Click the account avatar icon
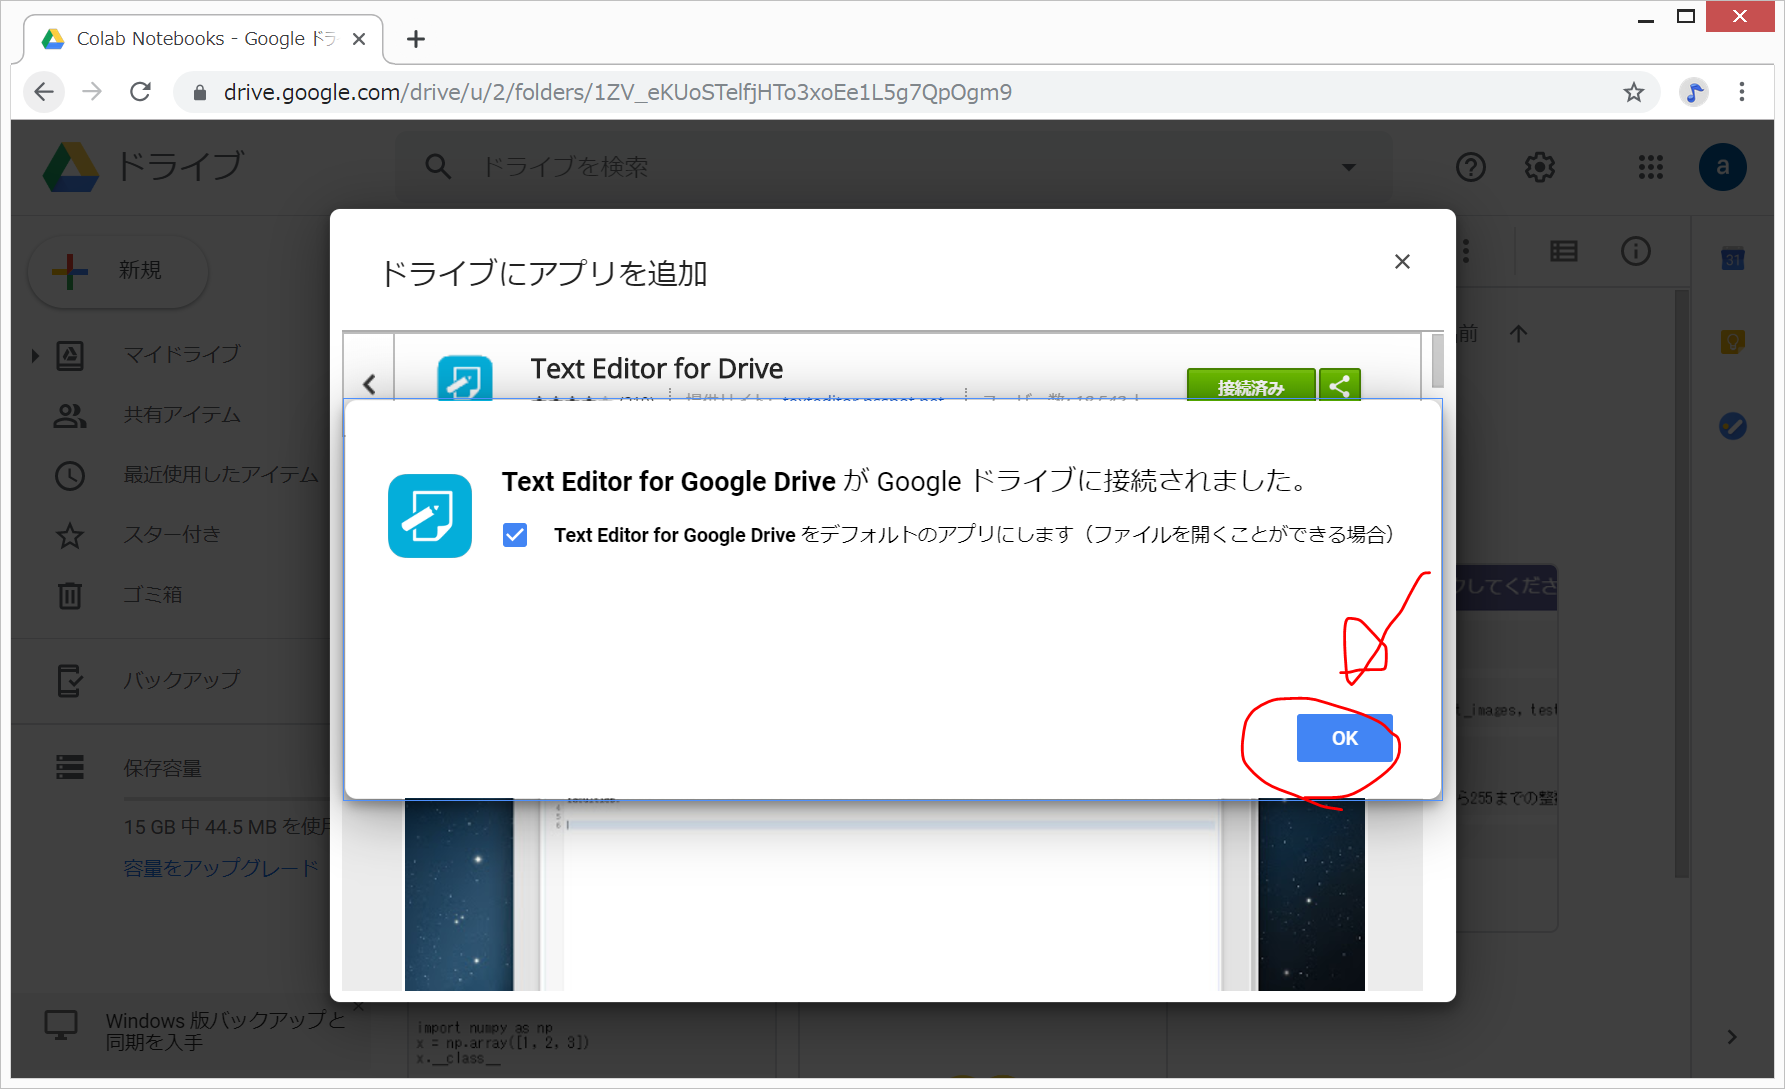 click(1722, 167)
